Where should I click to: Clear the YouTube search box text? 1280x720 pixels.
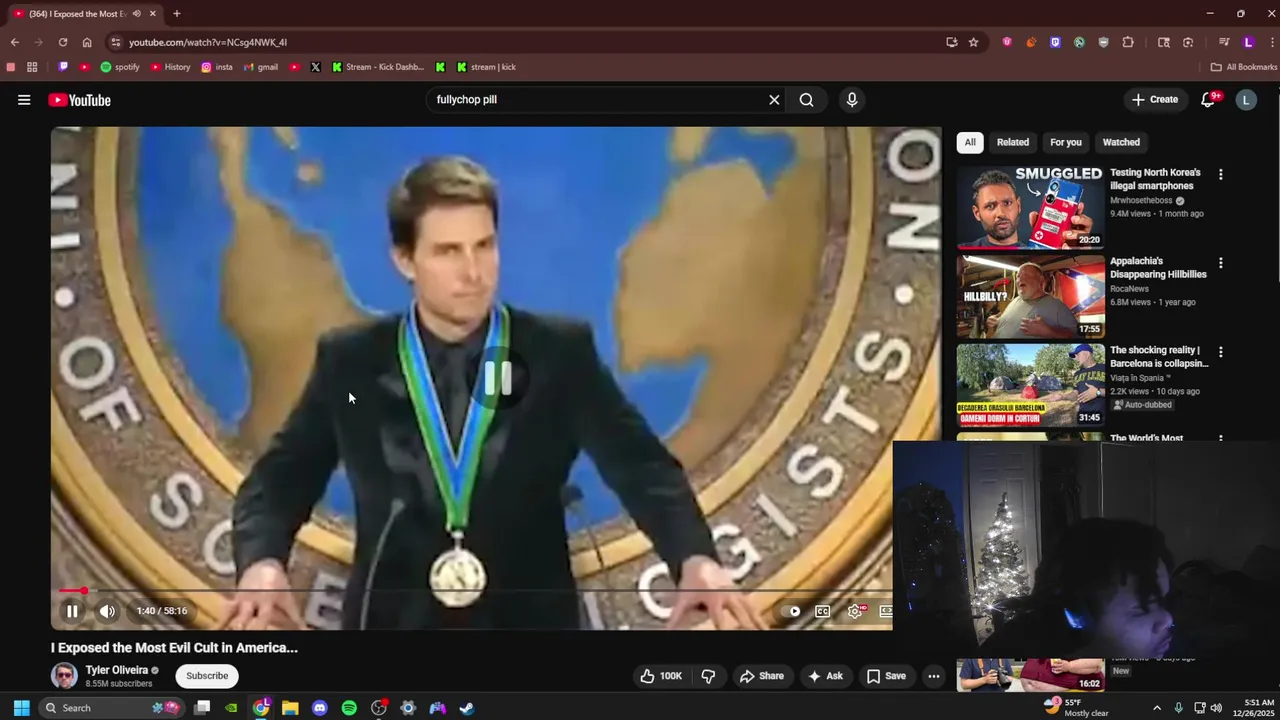pos(774,100)
